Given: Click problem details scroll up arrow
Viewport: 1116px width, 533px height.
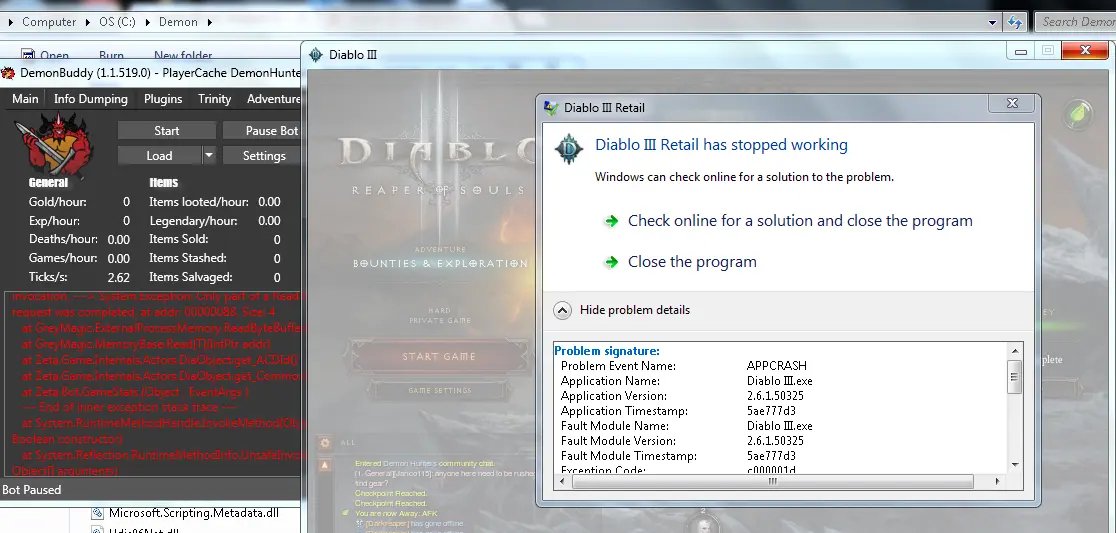Looking at the screenshot, I should coord(1015,351).
